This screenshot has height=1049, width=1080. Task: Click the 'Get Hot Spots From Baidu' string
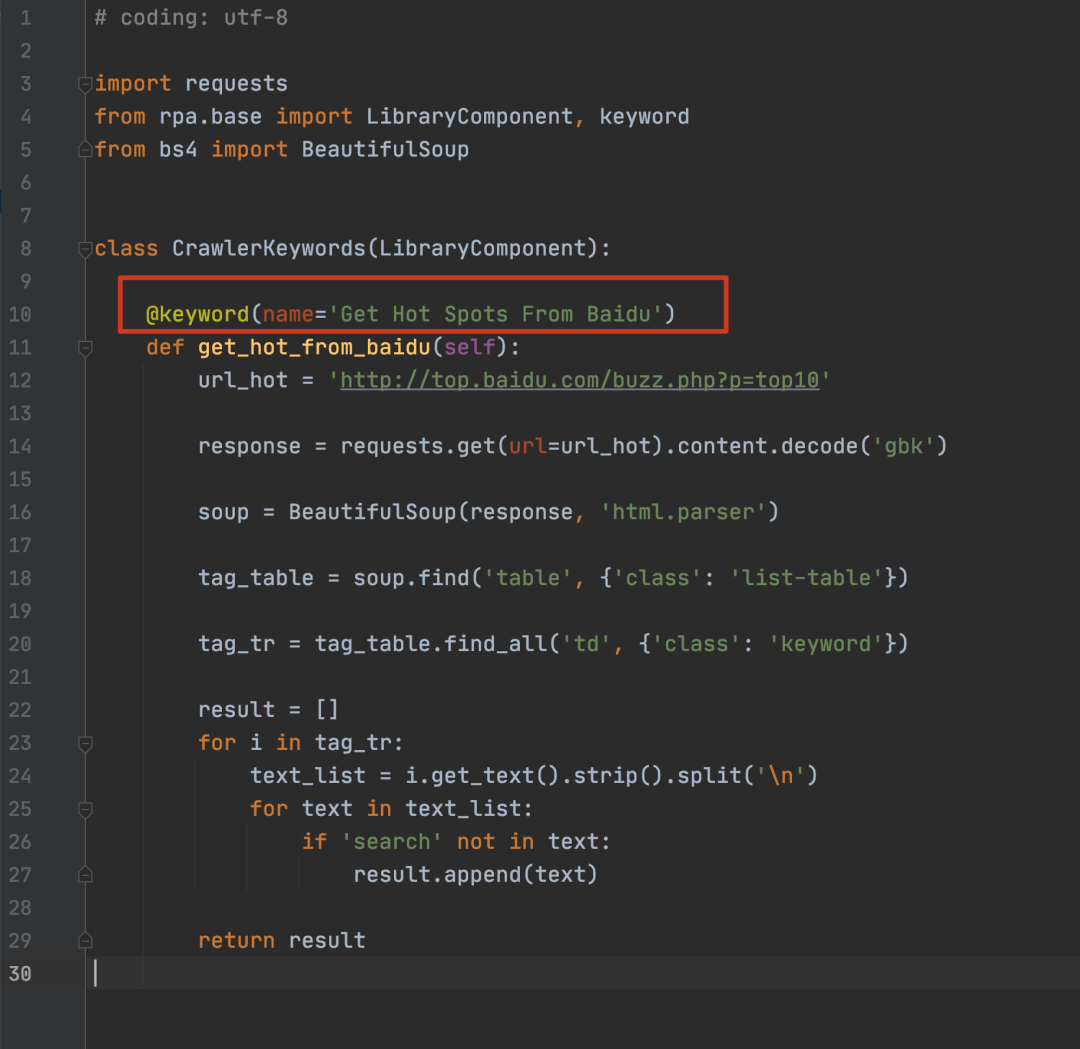[x=495, y=314]
